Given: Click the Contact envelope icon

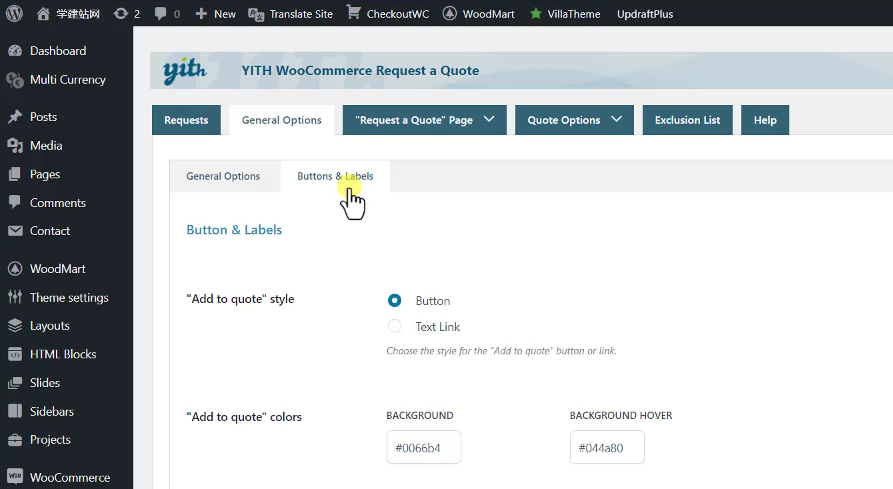Looking at the screenshot, I should [15, 231].
